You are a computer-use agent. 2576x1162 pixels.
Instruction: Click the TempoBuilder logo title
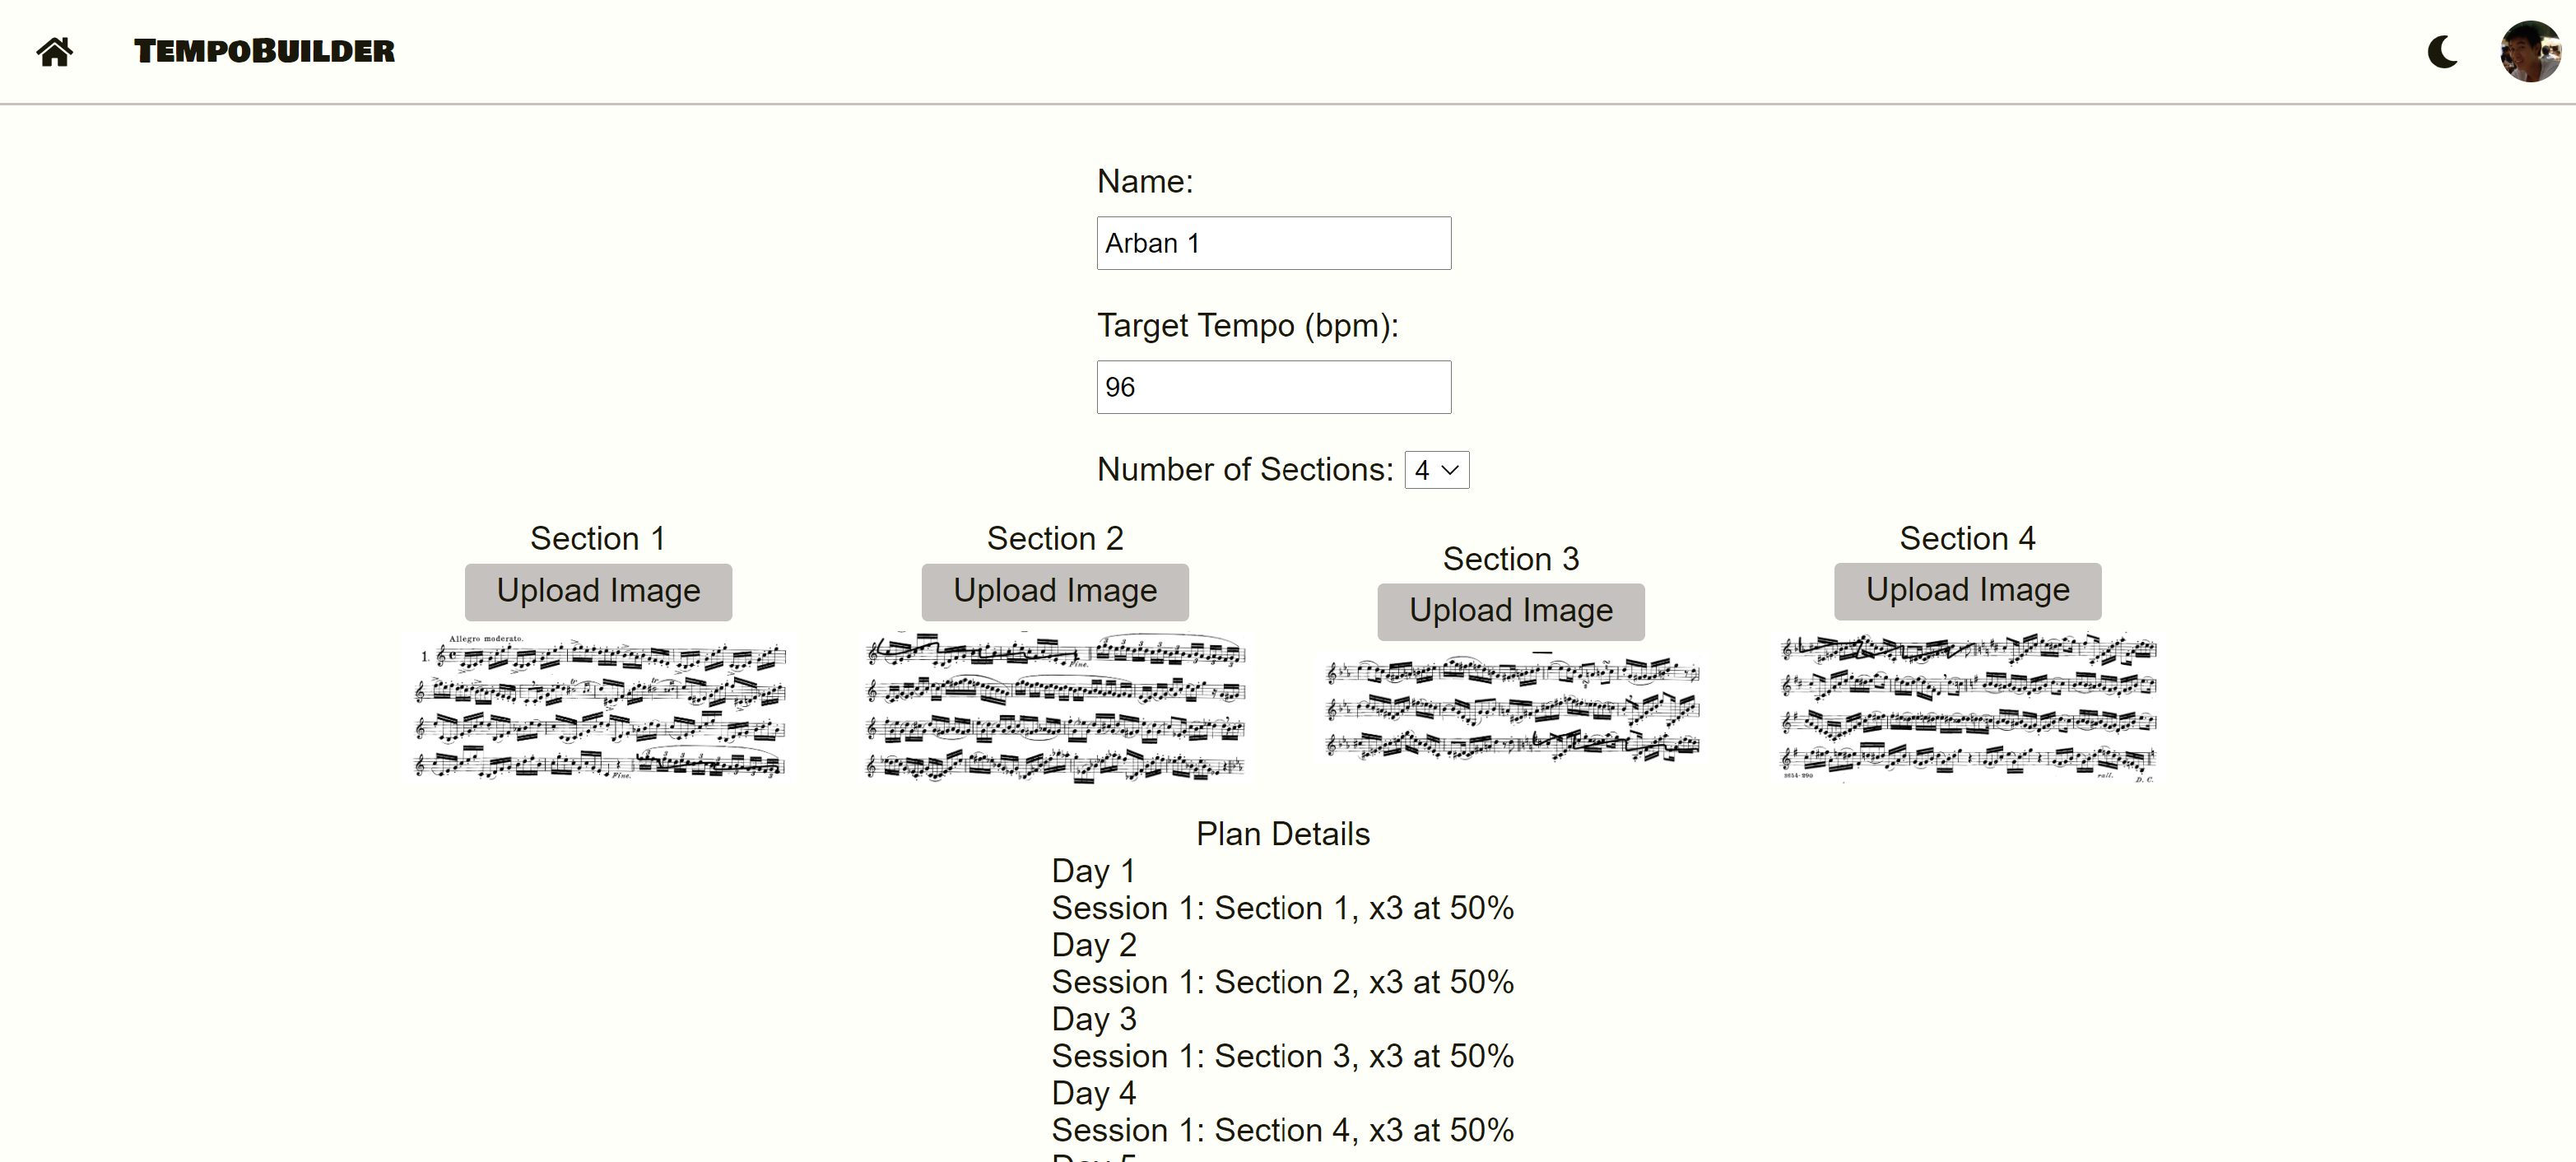[264, 51]
